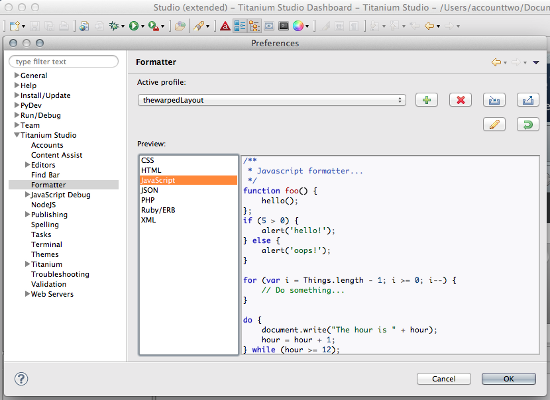Viewport: 550px width, 400px height.
Task: Collapse the Titanium Studio tree node
Action: [16, 135]
